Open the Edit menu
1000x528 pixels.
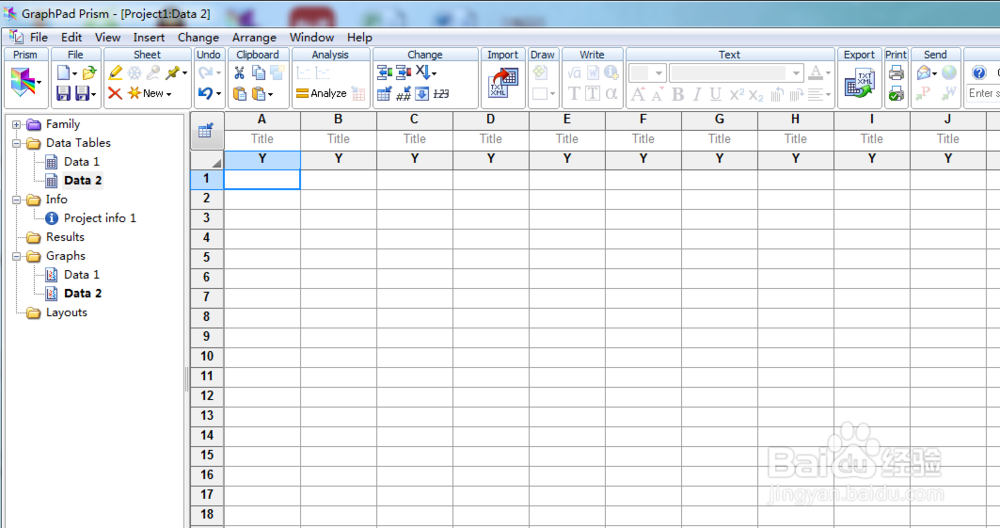point(71,38)
